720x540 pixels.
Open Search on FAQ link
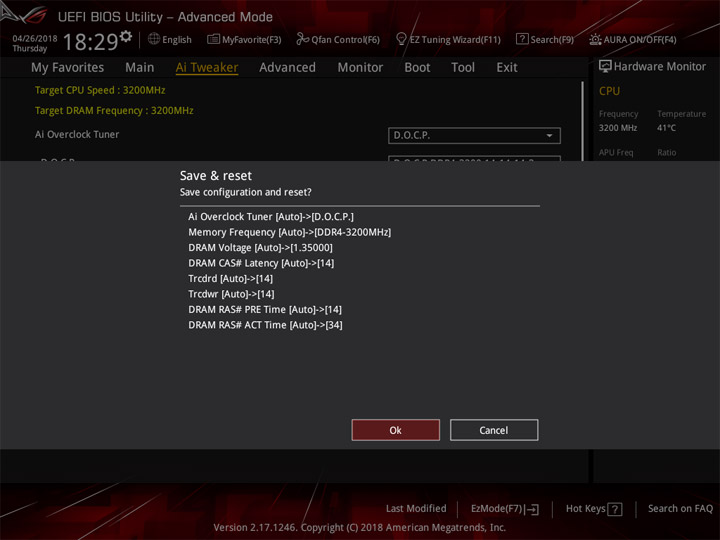tap(680, 508)
